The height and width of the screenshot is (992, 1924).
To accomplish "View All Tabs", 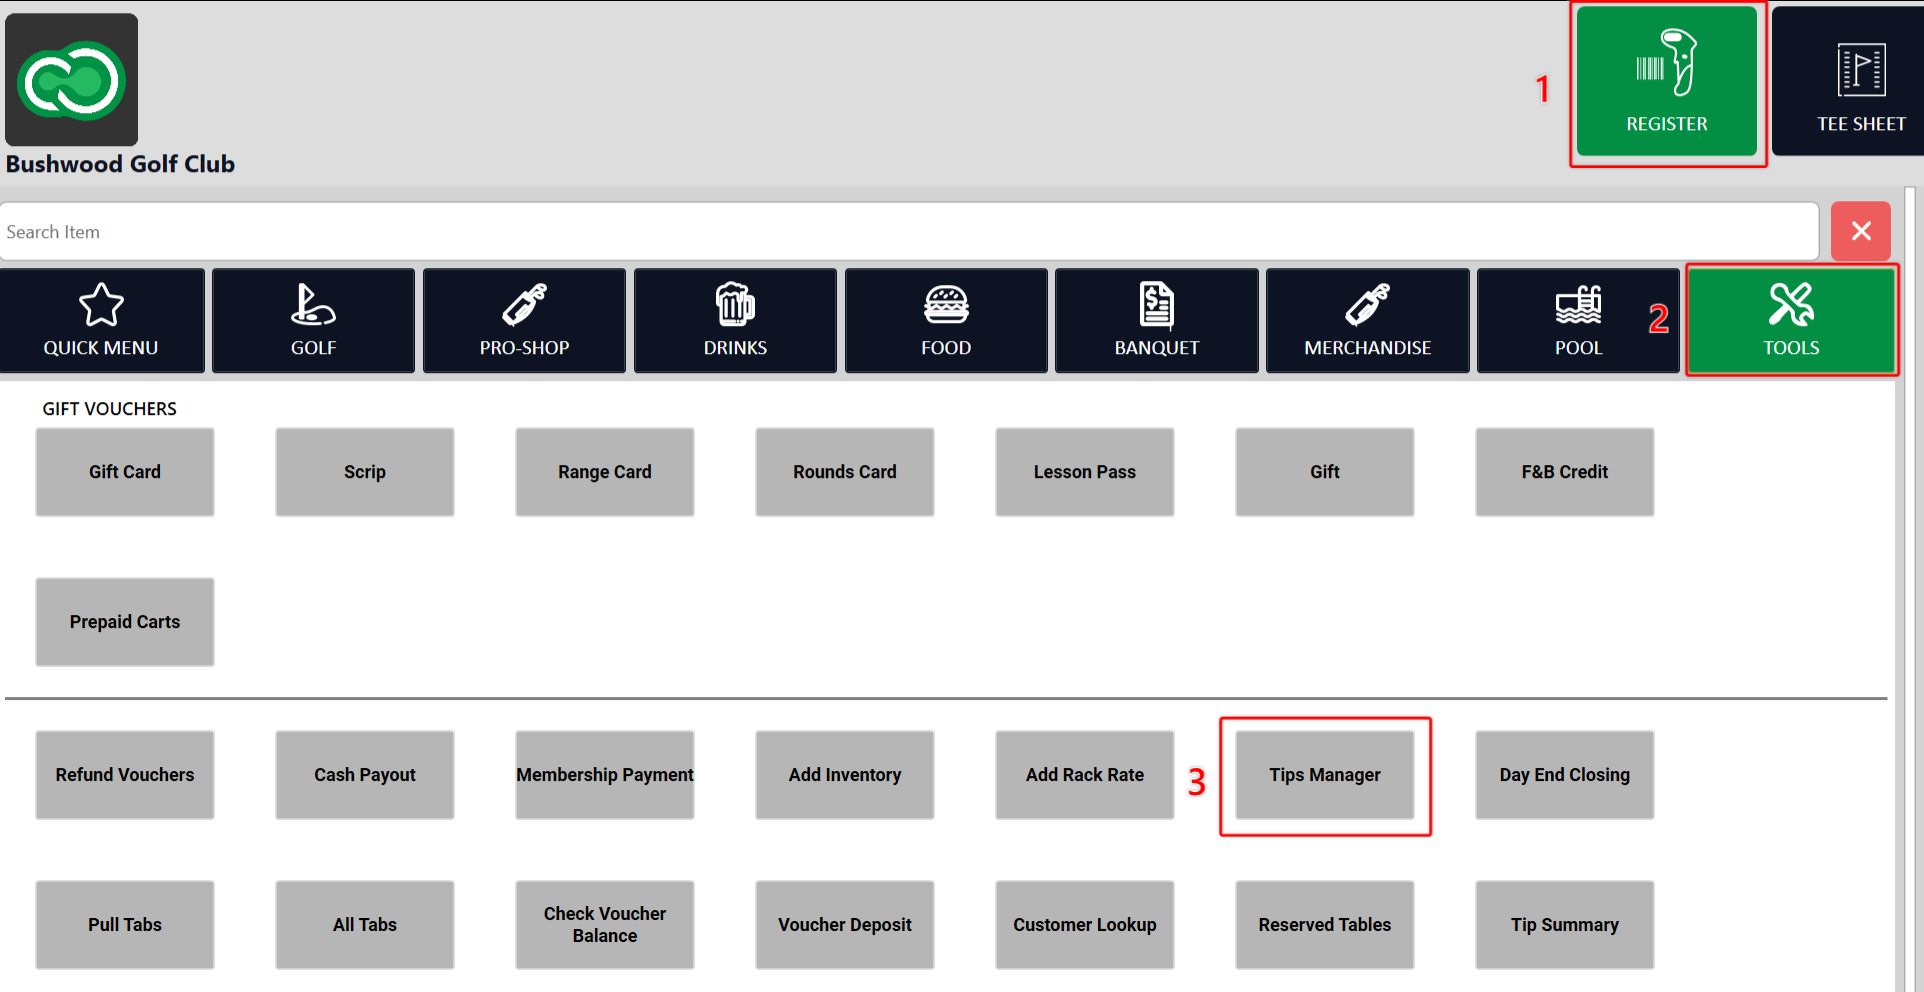I will coord(365,925).
